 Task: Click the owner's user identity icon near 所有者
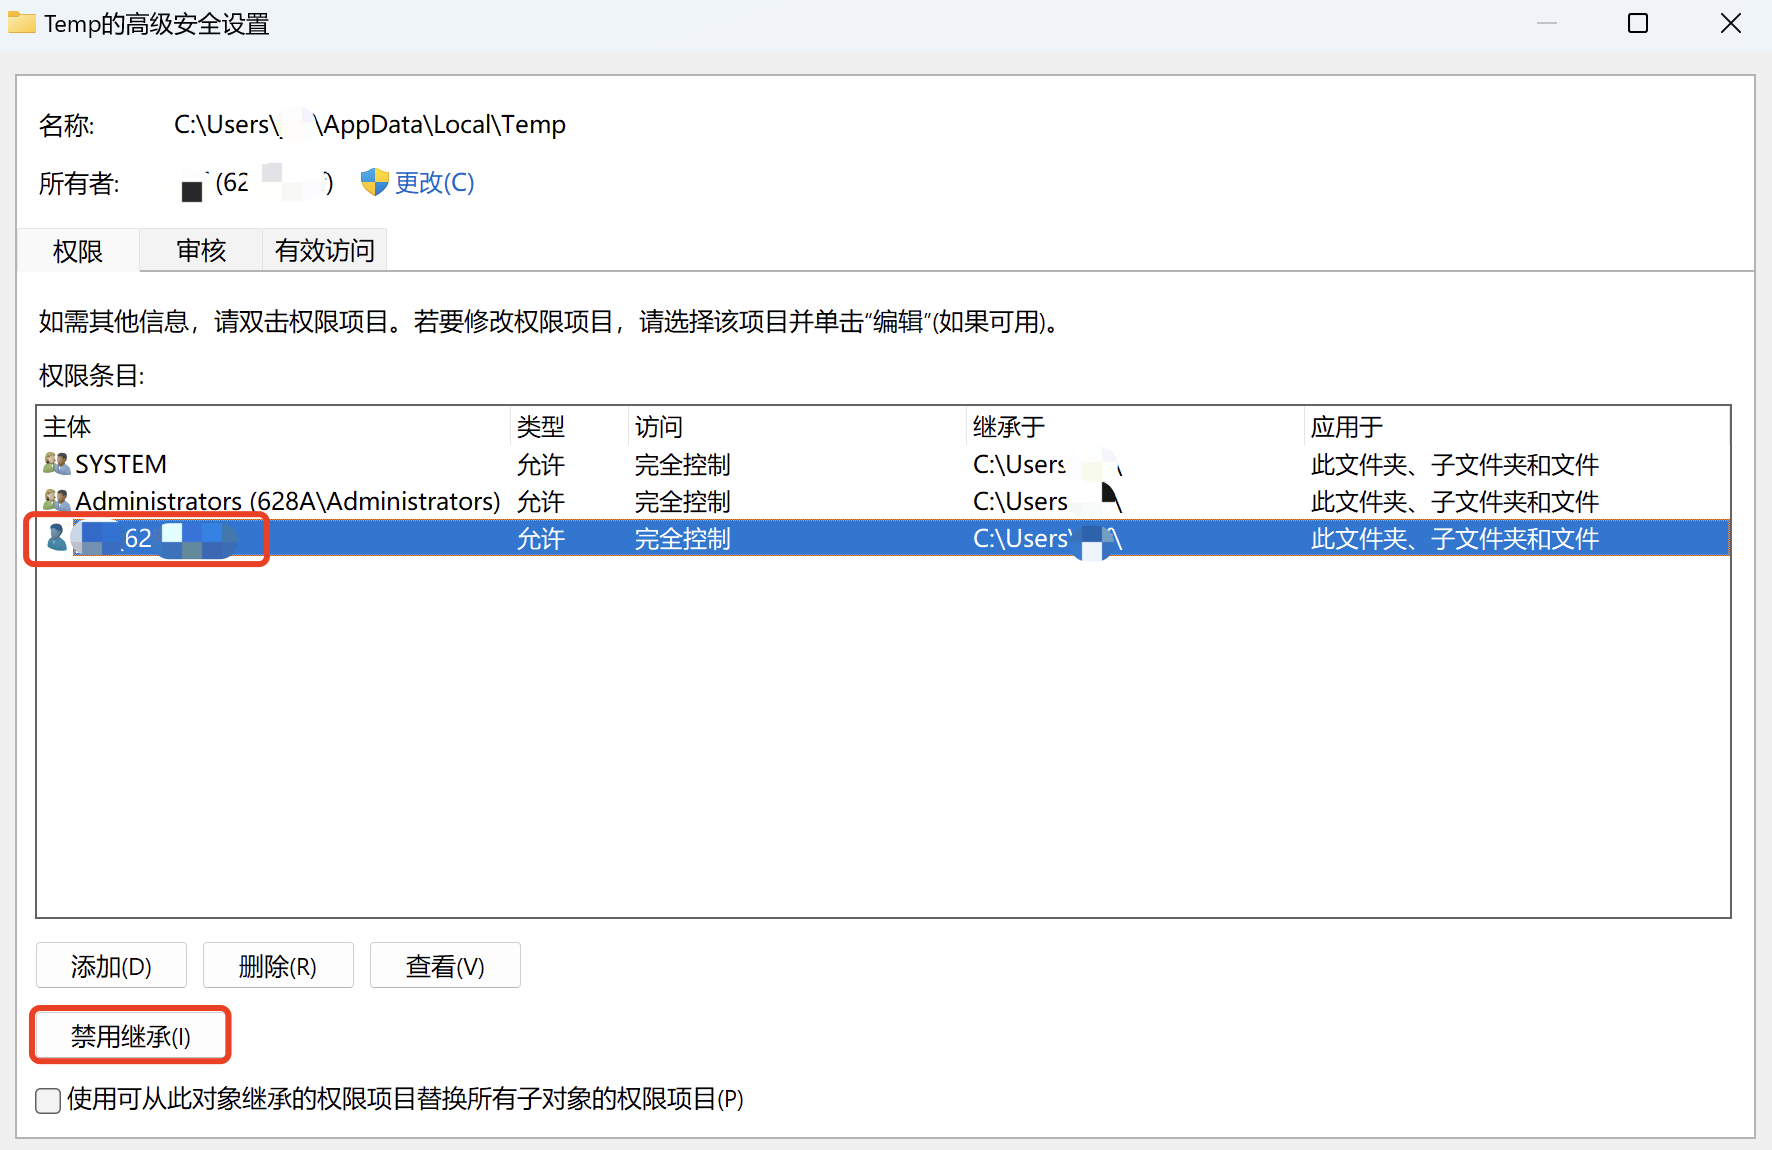tap(191, 188)
